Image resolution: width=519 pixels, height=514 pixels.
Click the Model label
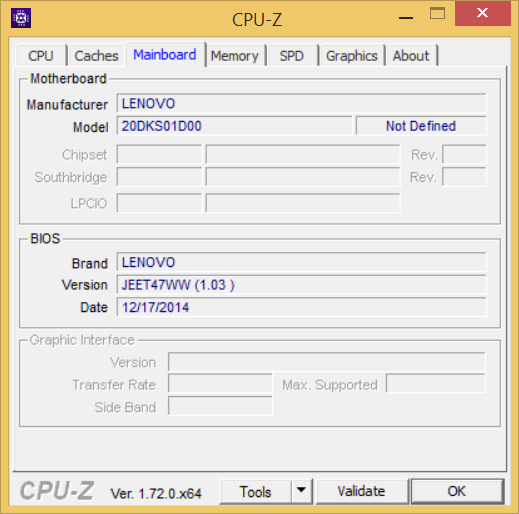pos(91,127)
